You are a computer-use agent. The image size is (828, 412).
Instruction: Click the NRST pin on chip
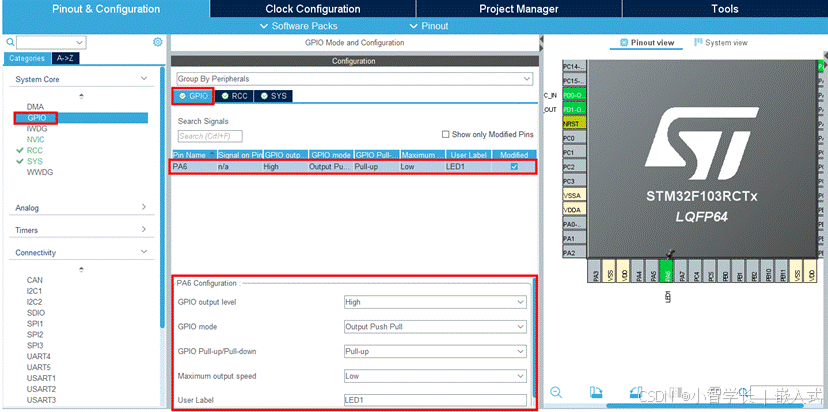(x=575, y=124)
